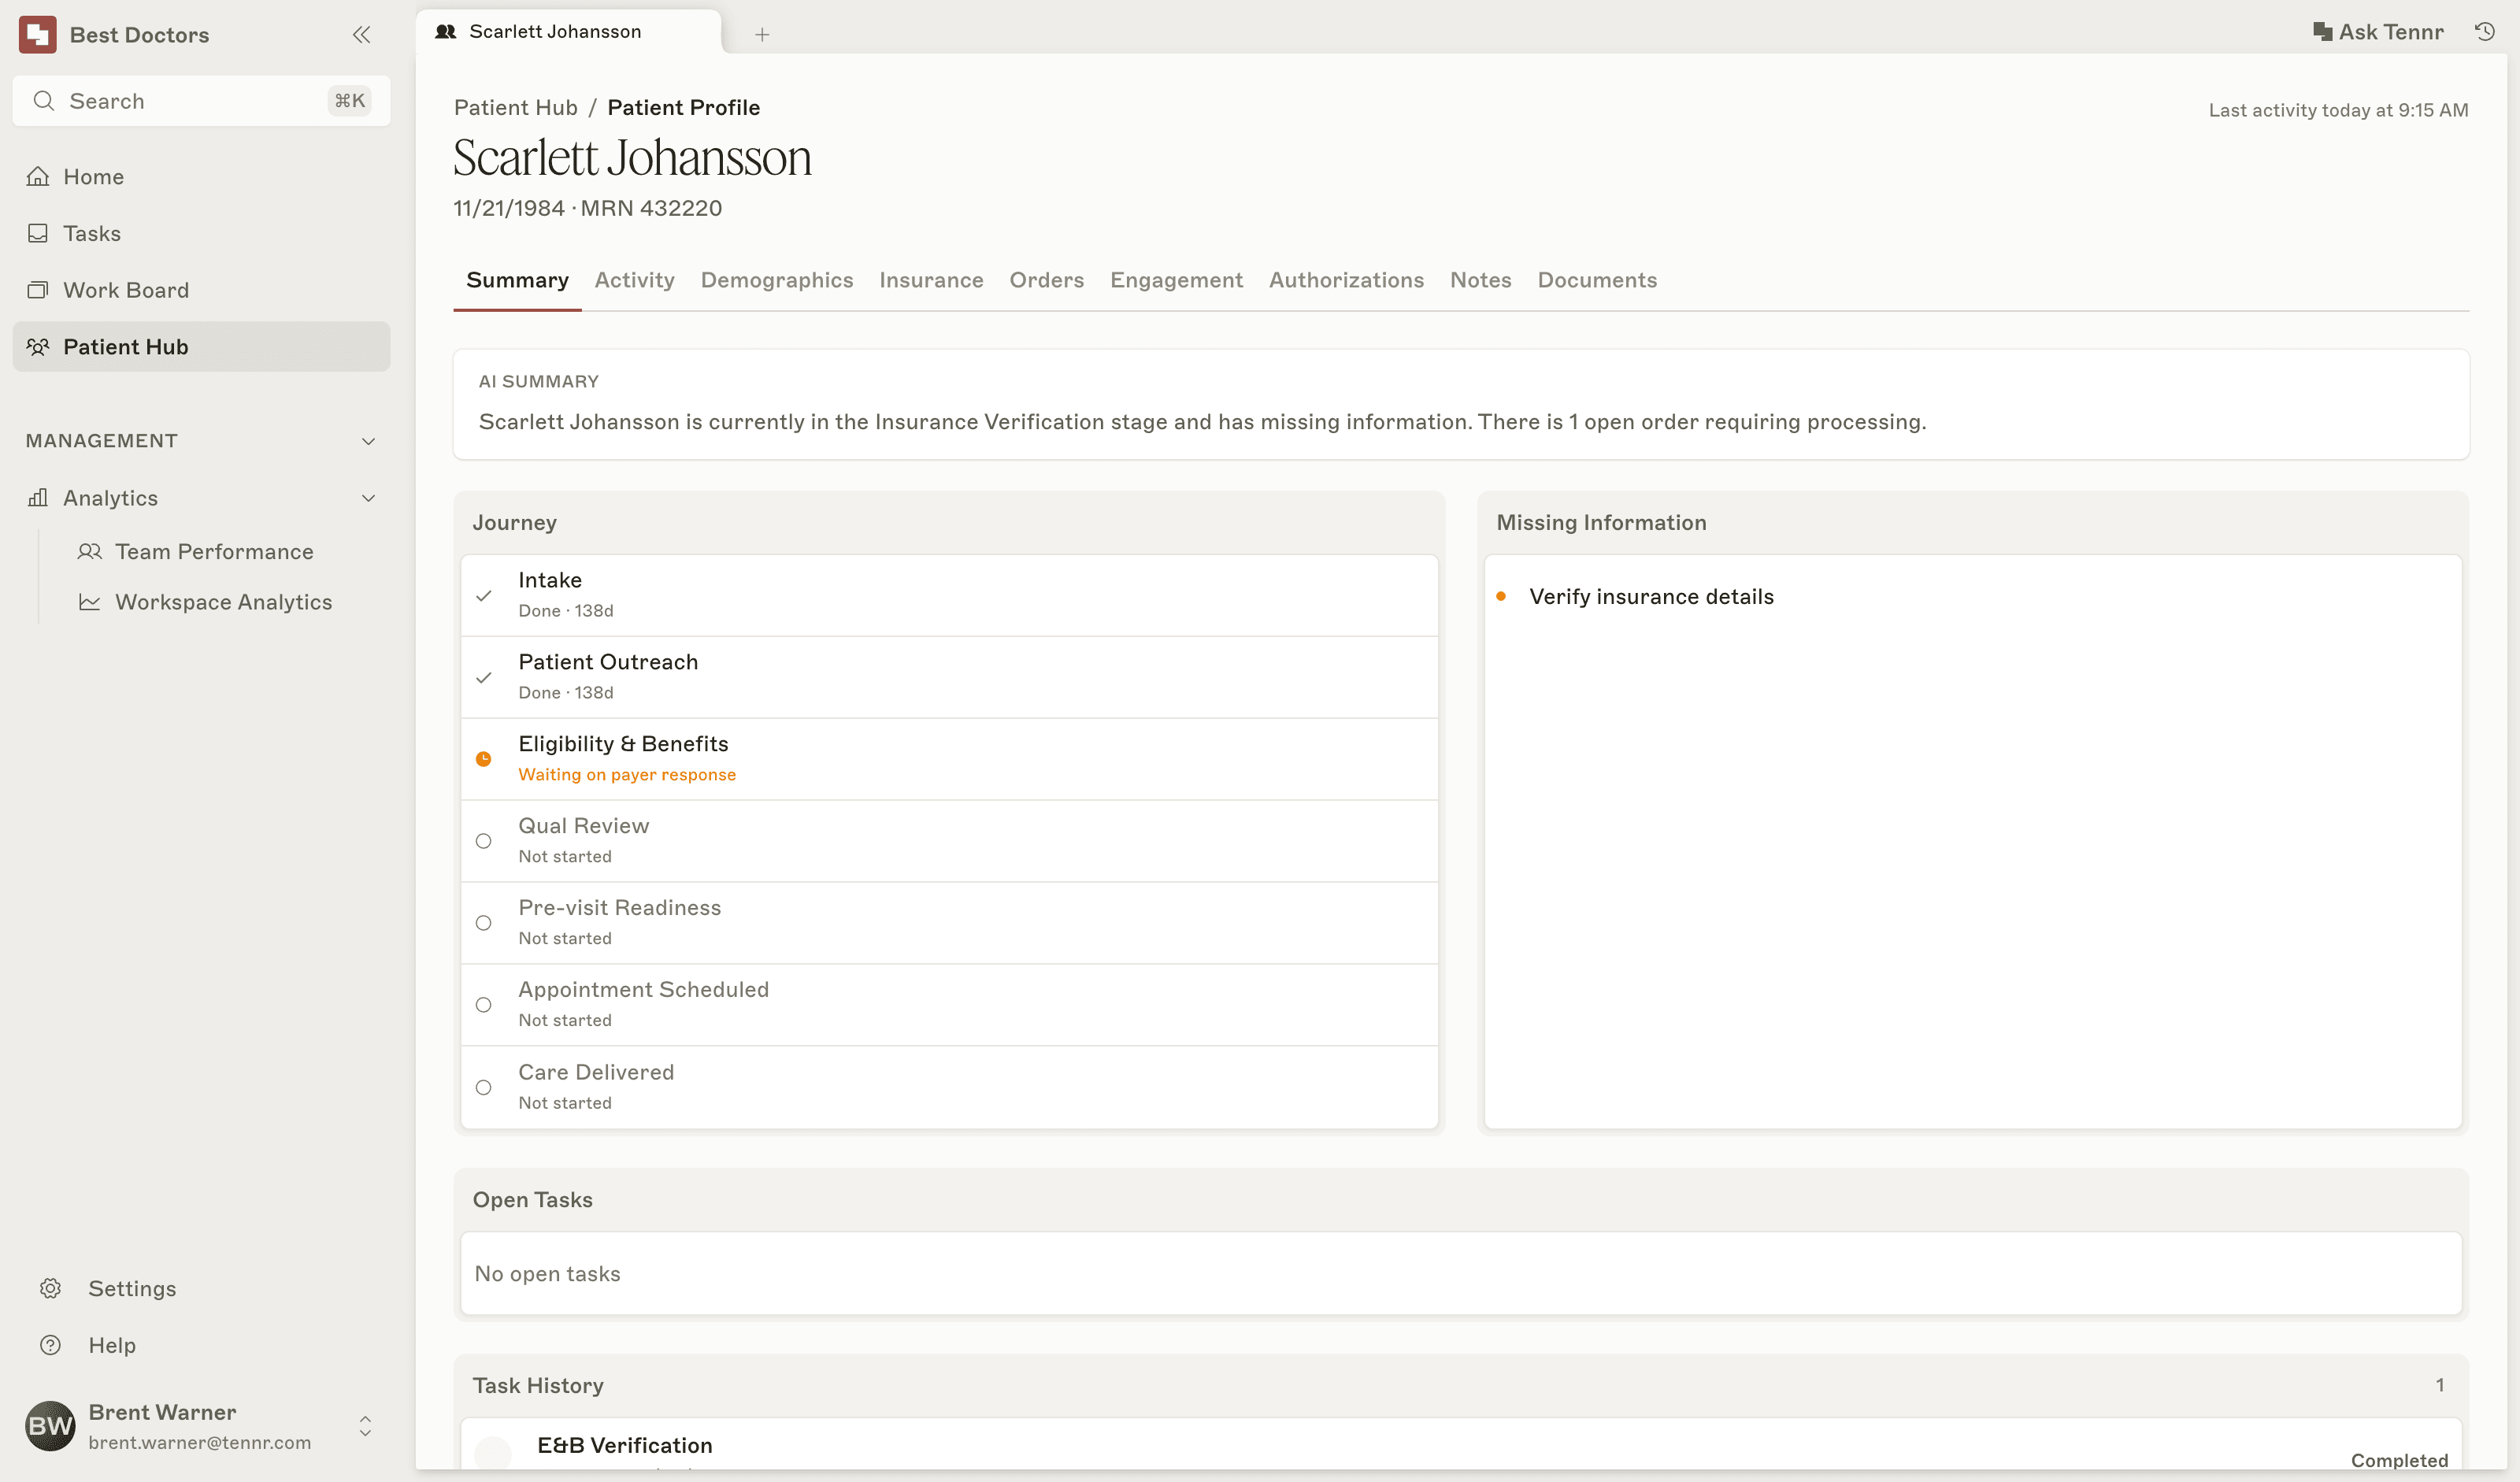Collapse the MANAGEMENT section chevron
The width and height of the screenshot is (2520, 1482).
tap(369, 441)
